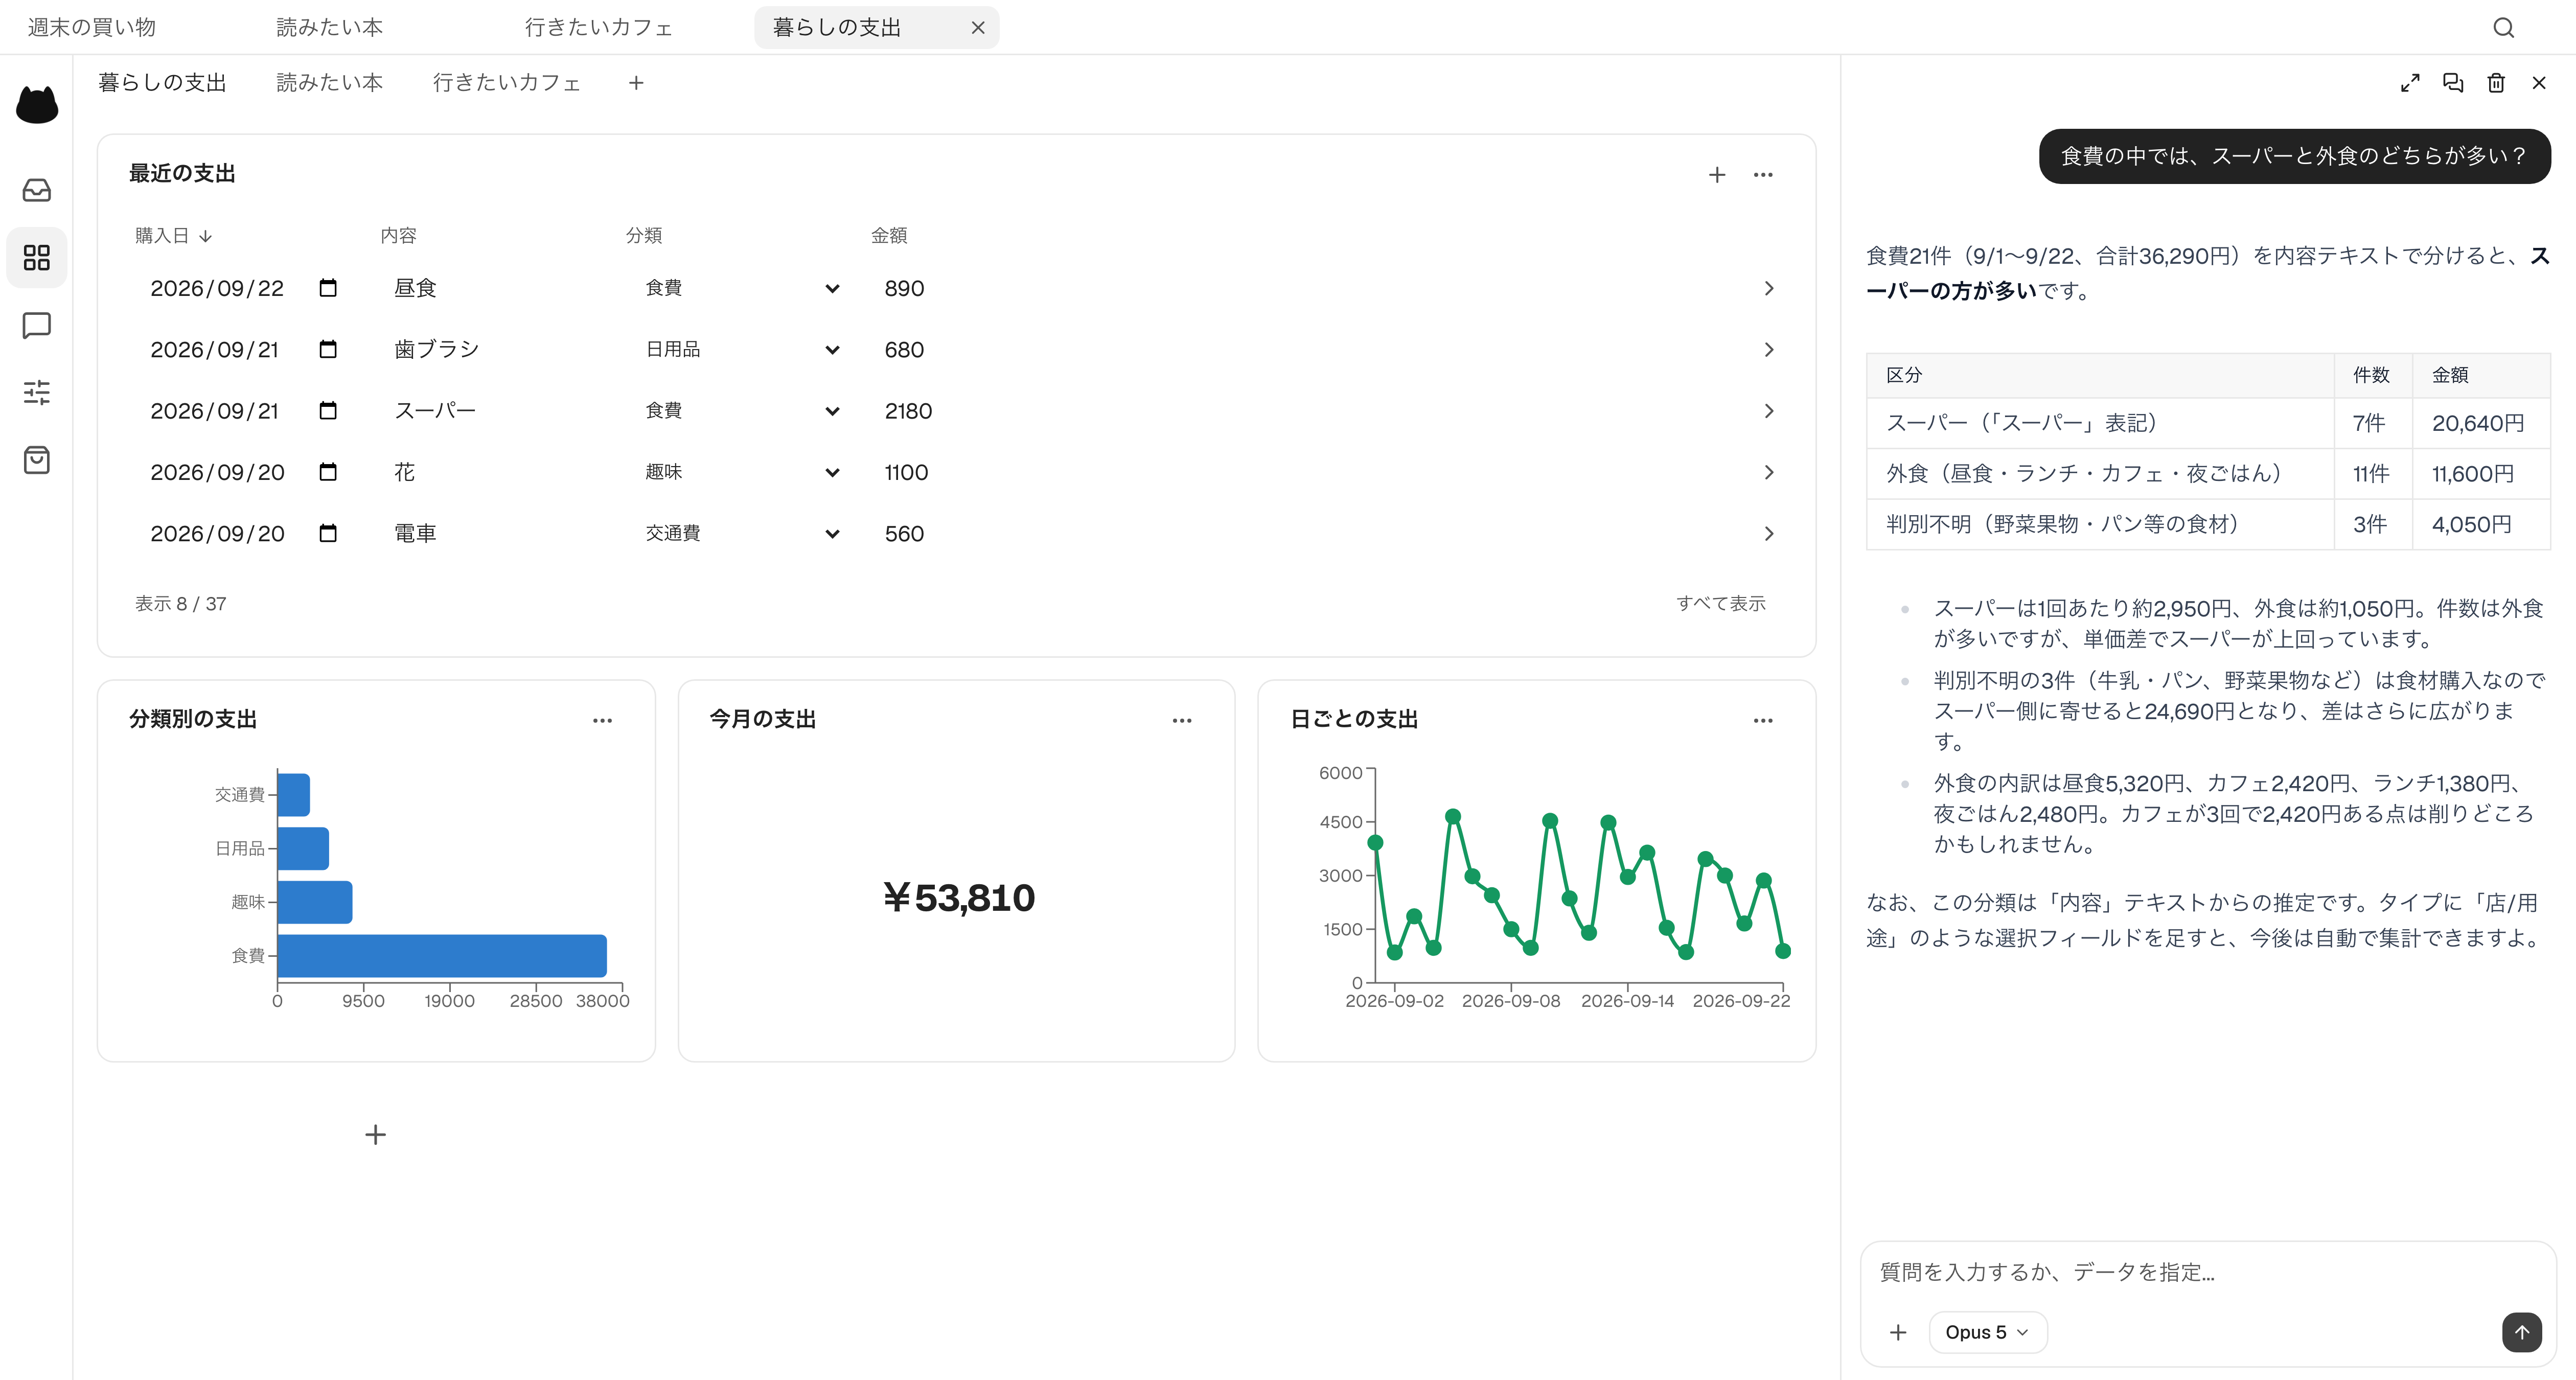
Task: Click the 内容 column header
Action: point(398,236)
